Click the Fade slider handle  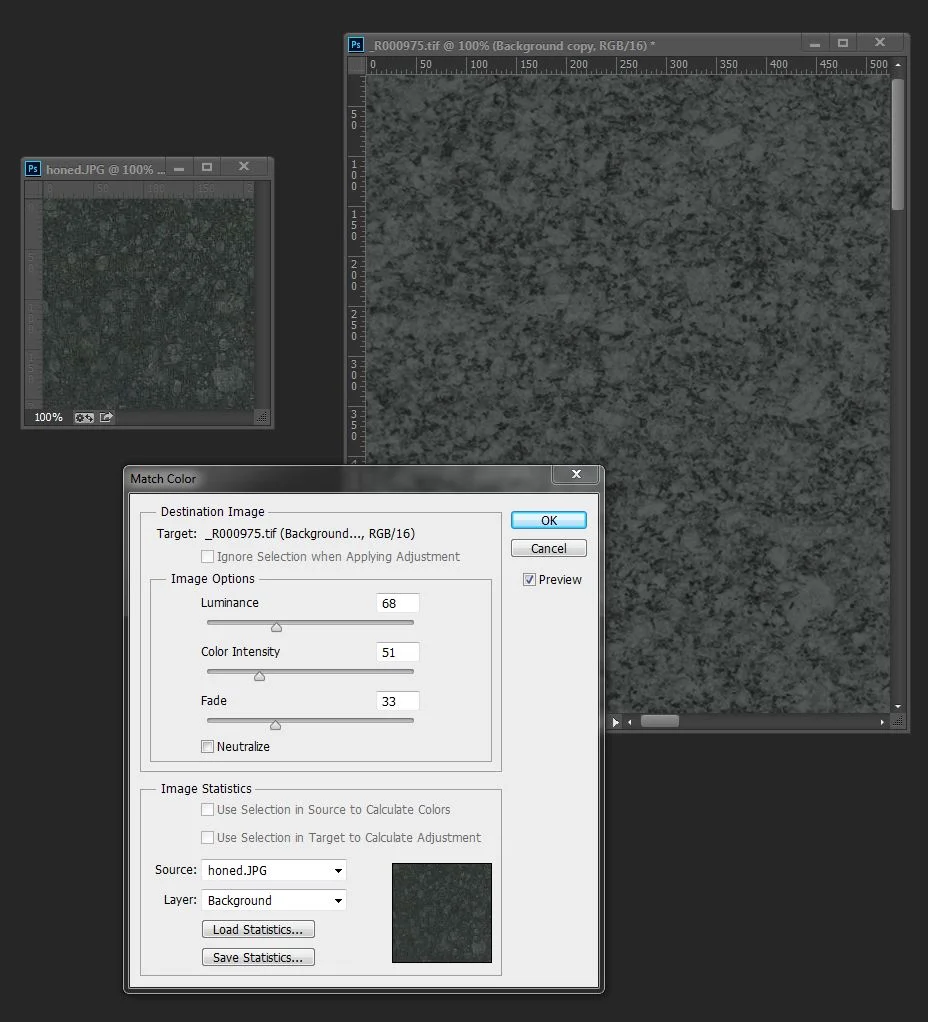(x=277, y=725)
